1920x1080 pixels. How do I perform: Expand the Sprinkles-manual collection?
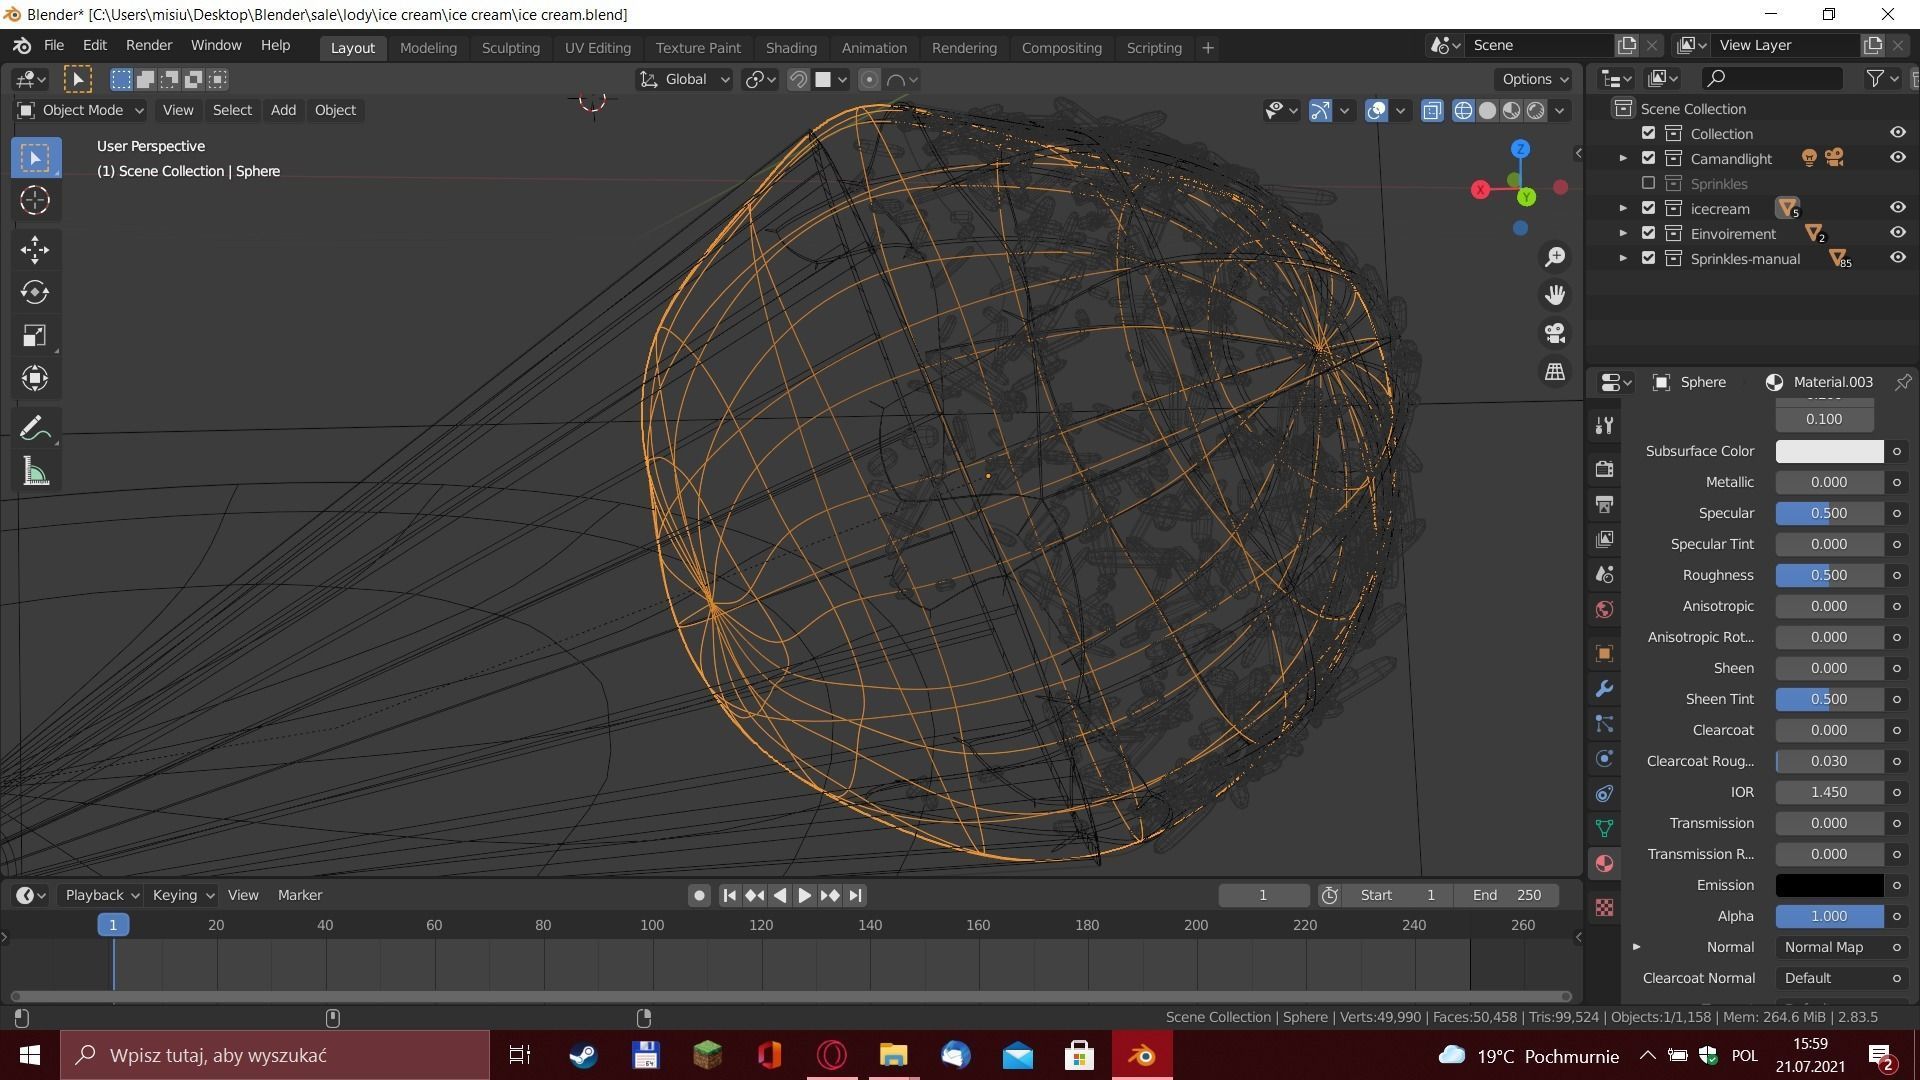(1623, 258)
